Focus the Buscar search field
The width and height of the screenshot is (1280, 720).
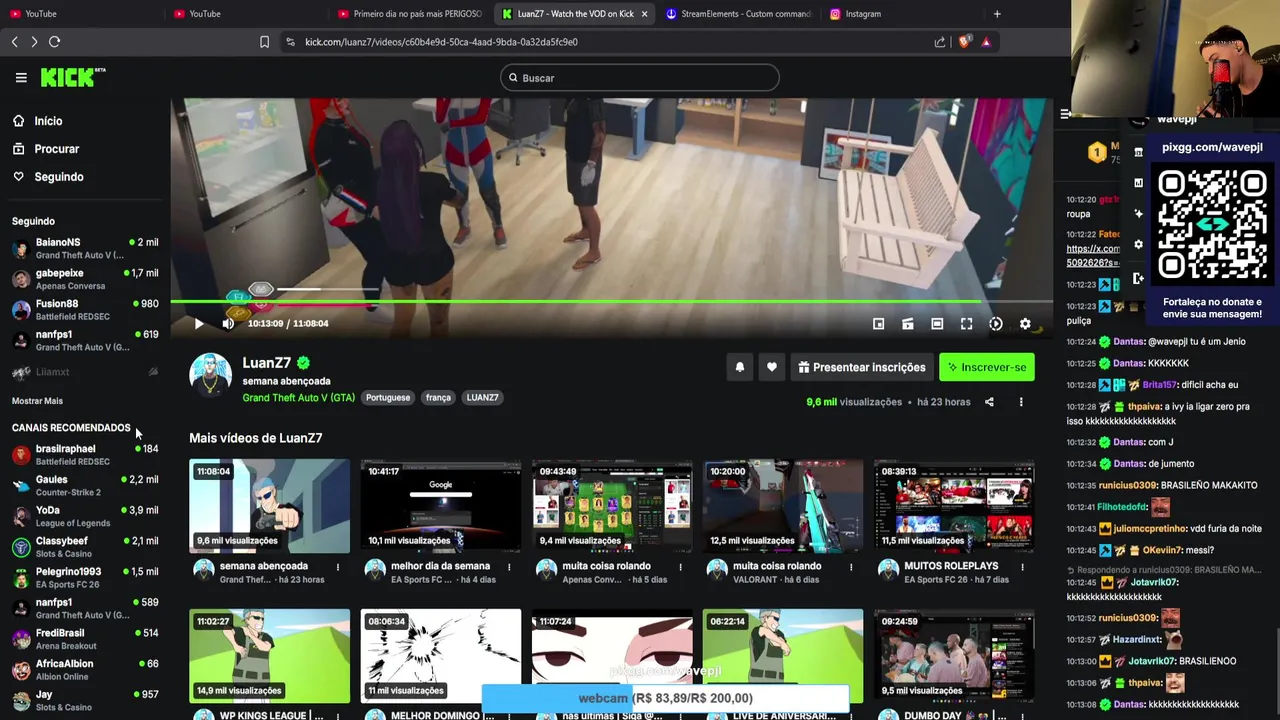pyautogui.click(x=640, y=78)
